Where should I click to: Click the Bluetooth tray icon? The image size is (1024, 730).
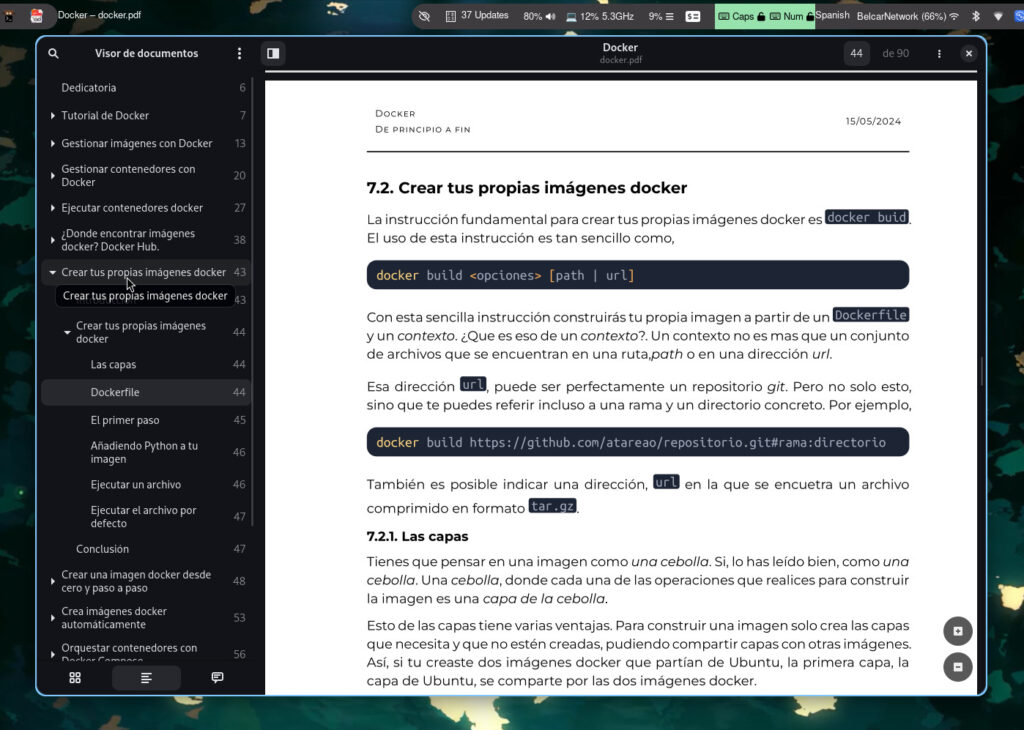pyautogui.click(x=976, y=16)
